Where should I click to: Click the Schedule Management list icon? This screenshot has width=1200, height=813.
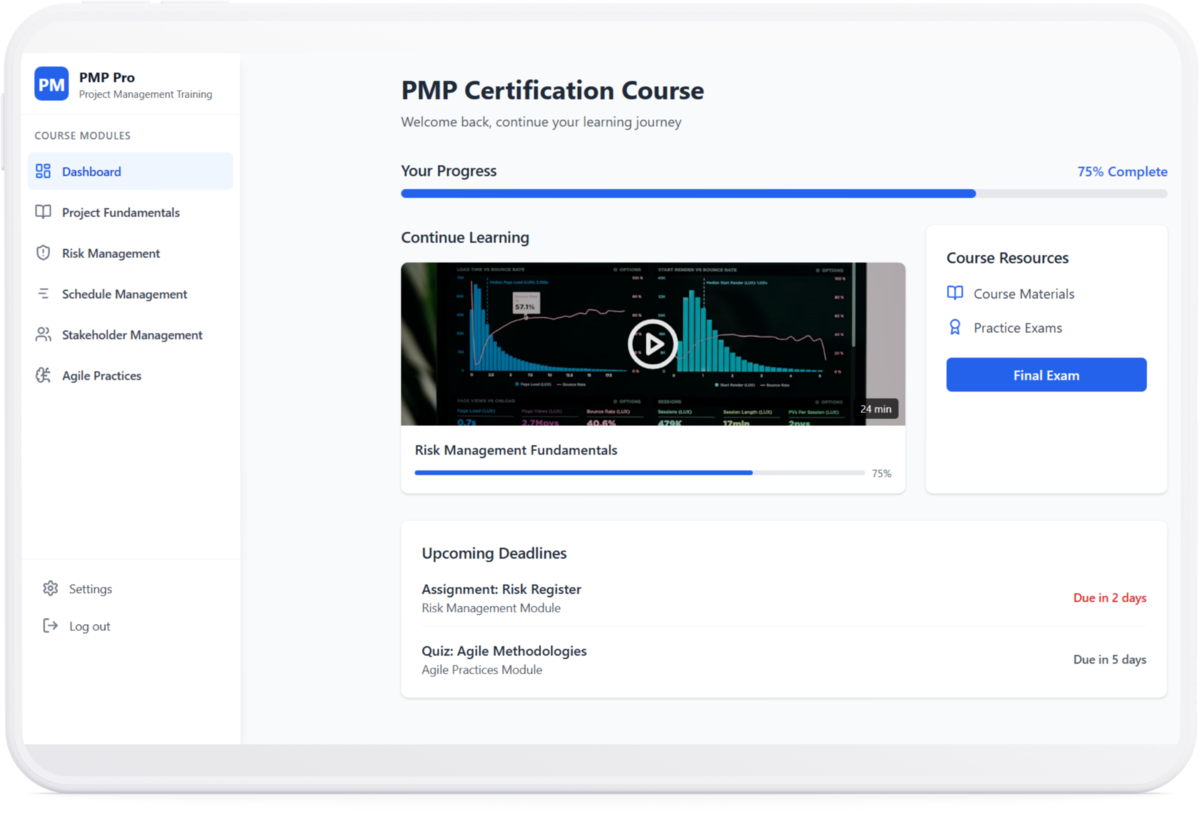(43, 294)
